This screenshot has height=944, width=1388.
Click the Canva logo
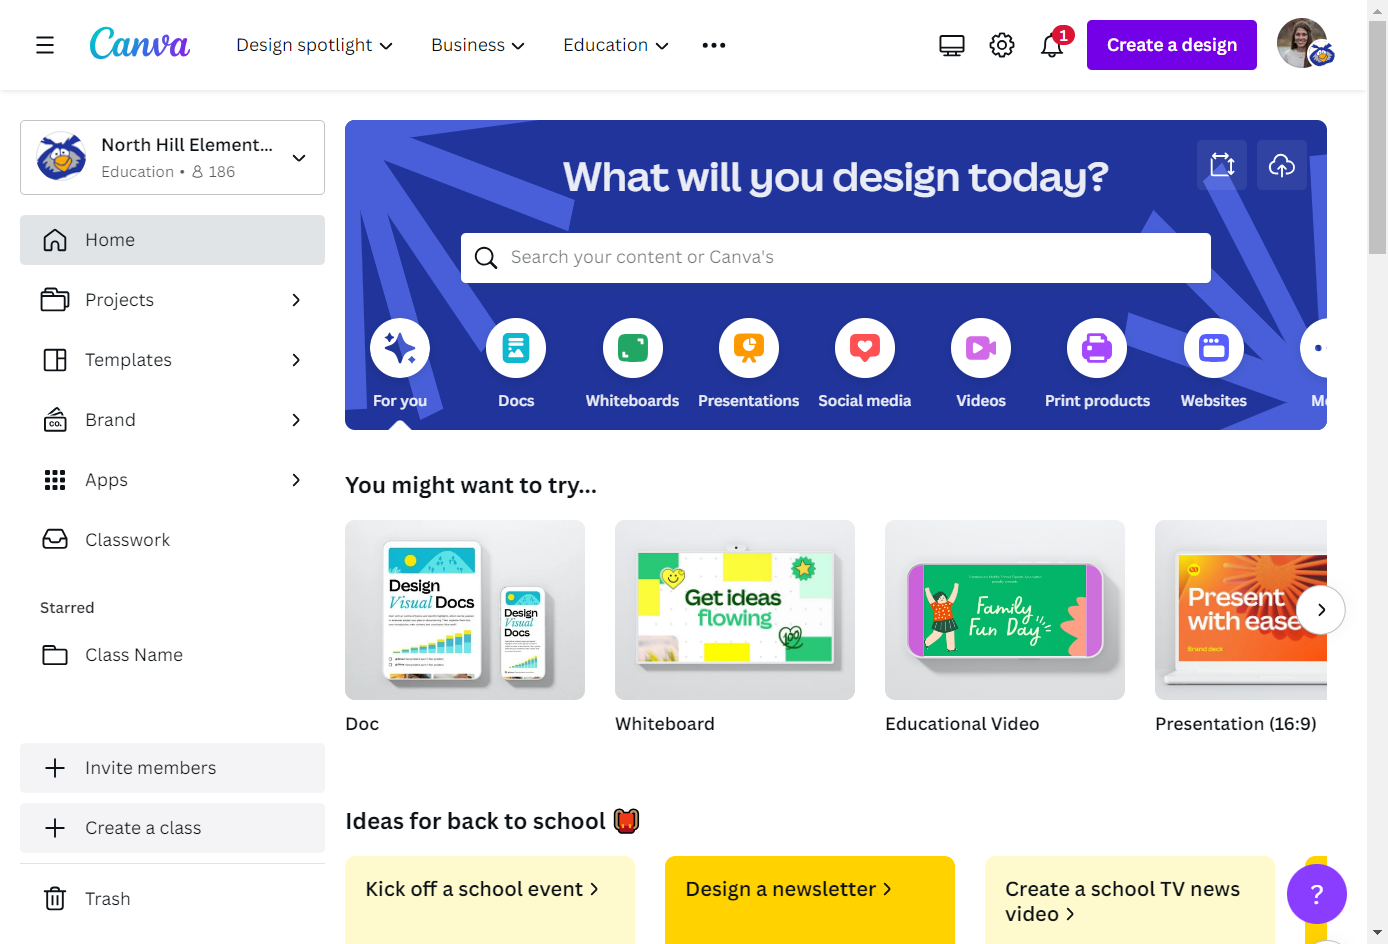point(139,45)
